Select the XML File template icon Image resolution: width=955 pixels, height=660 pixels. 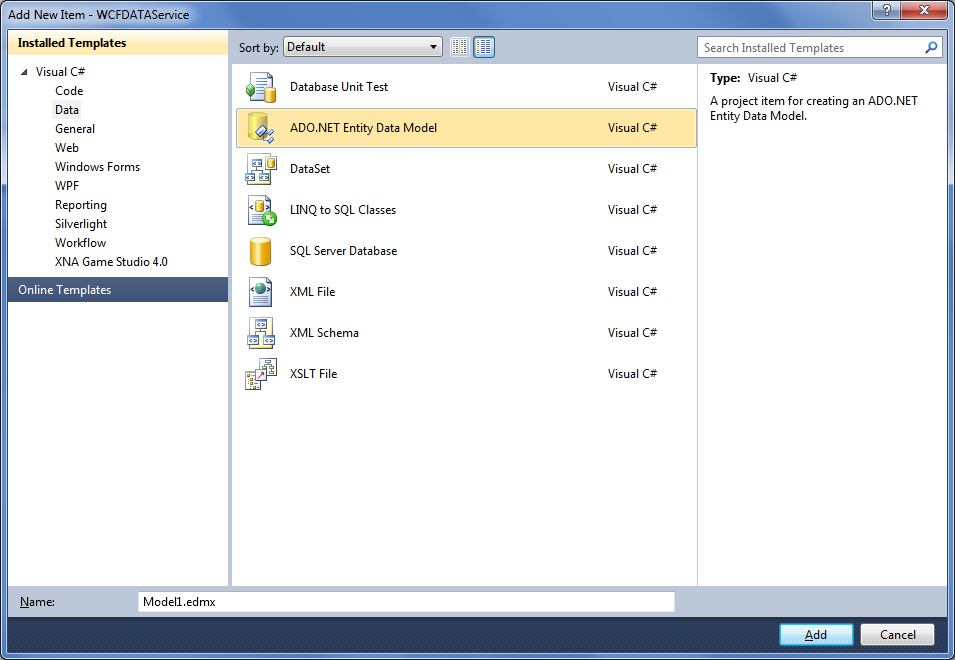coord(260,292)
